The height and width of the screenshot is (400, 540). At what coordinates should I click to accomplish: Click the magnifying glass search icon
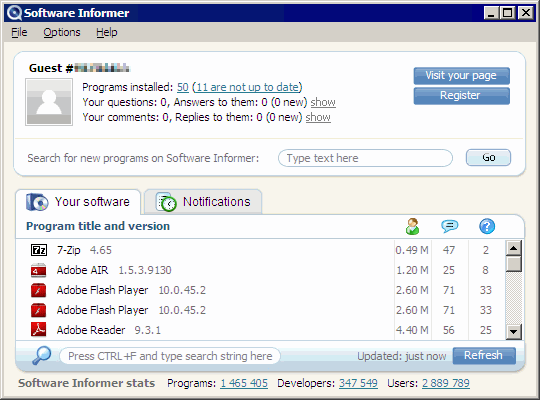point(41,356)
